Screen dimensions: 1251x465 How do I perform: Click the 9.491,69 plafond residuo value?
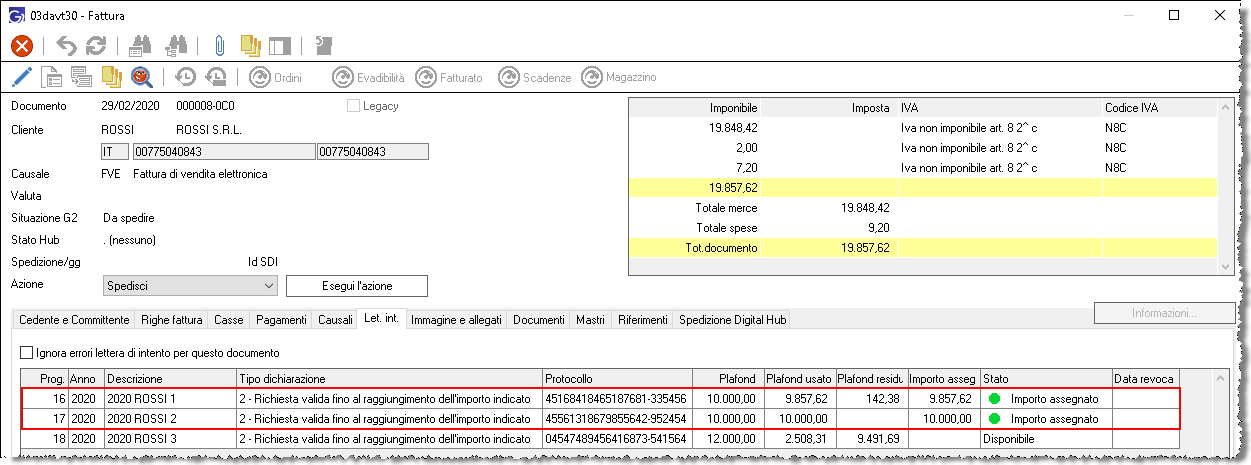click(871, 439)
